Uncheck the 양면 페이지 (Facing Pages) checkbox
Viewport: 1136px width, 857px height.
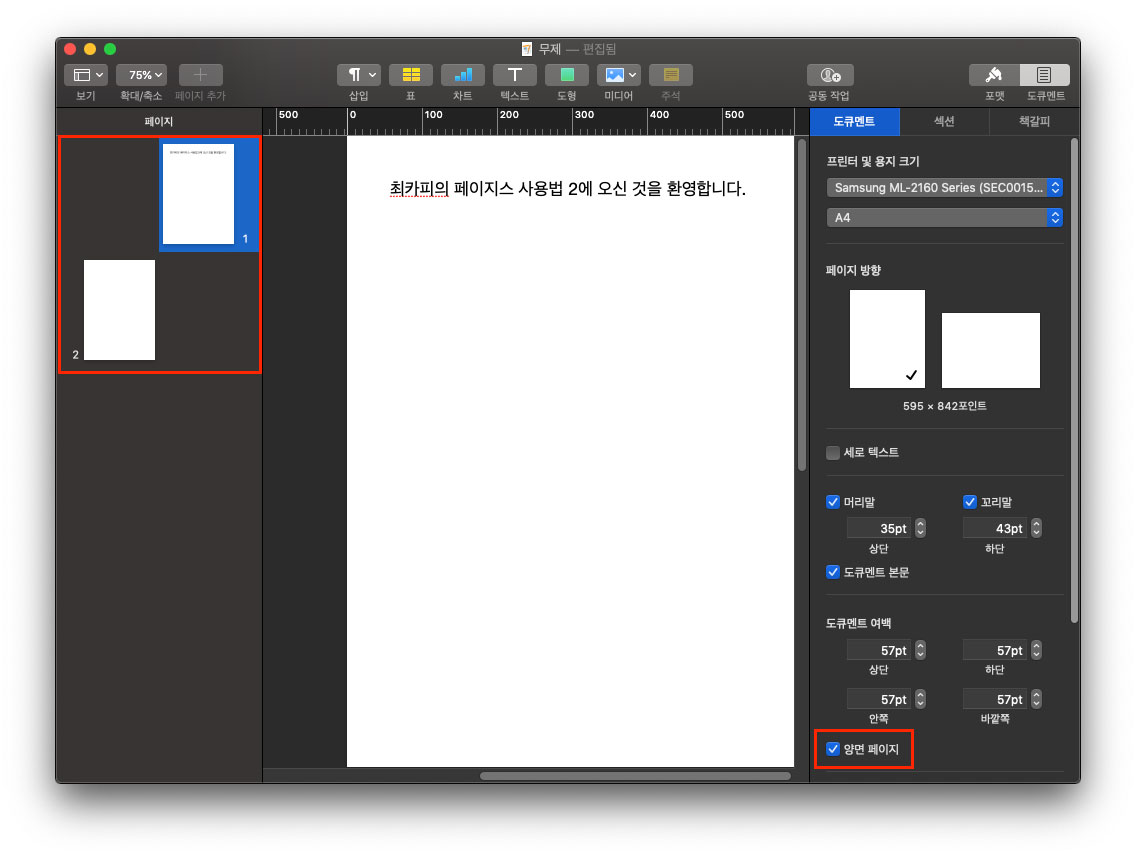pos(833,749)
